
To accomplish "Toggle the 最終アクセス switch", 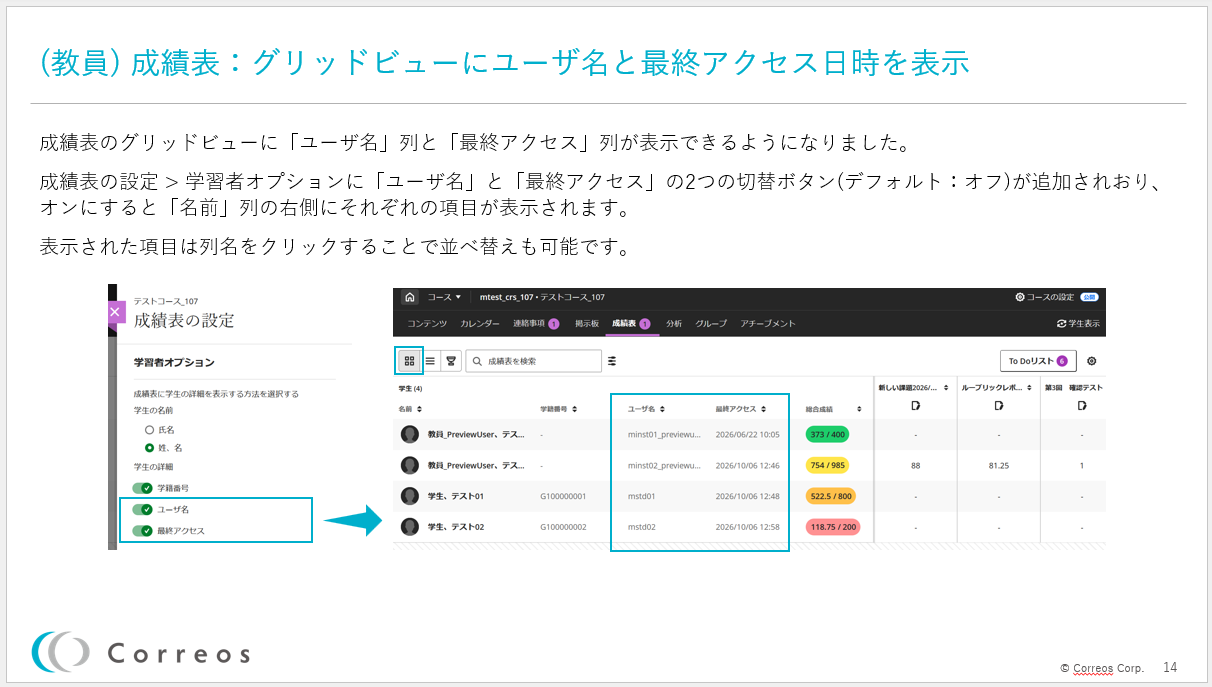I will point(143,531).
